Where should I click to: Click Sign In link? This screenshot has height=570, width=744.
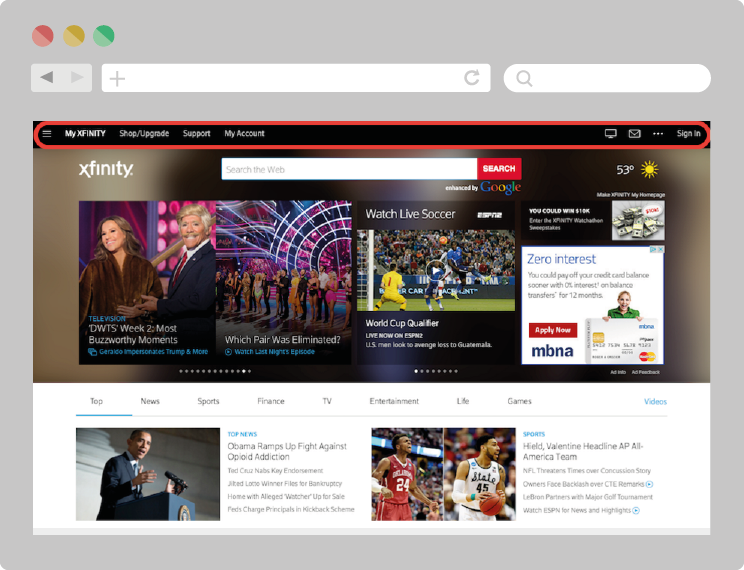688,134
